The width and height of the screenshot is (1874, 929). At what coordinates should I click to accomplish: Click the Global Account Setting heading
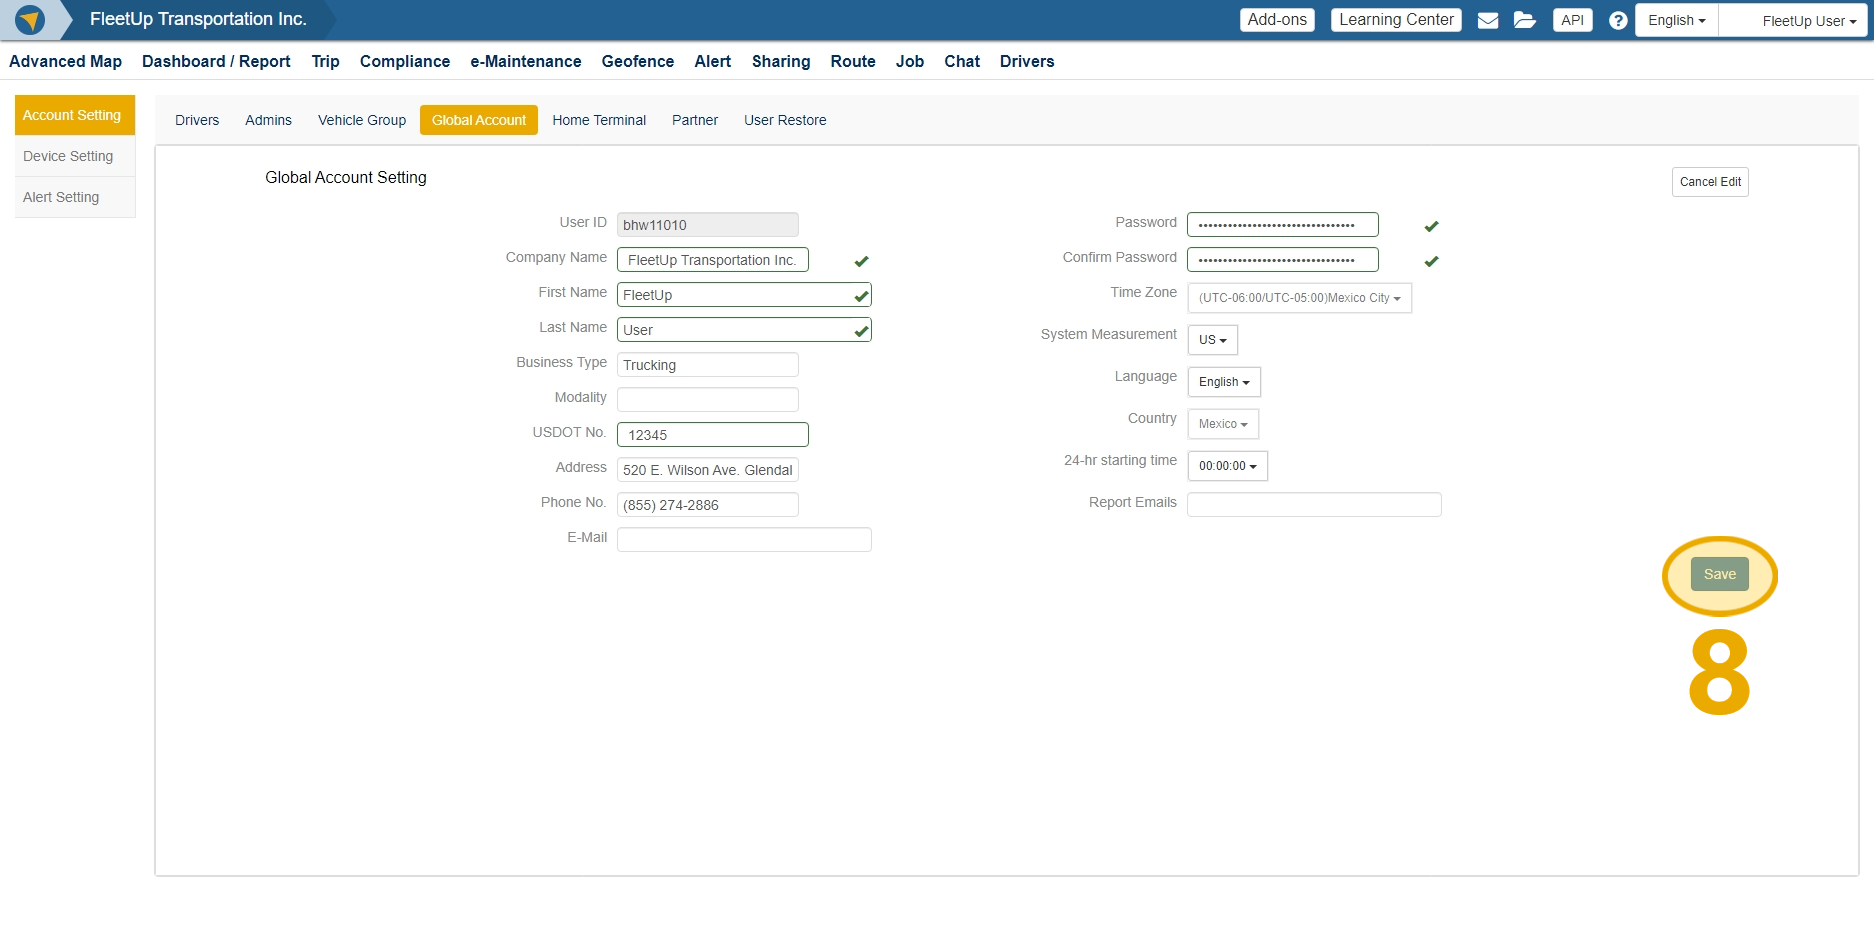coord(346,177)
